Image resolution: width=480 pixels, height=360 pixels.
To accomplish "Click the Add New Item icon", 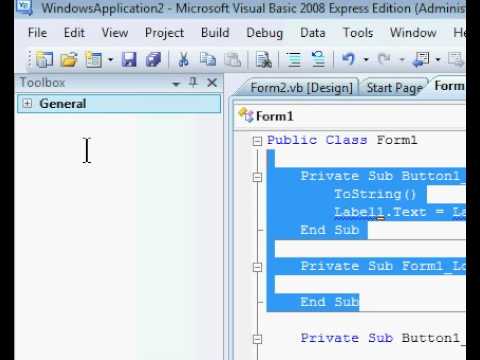I will (94, 60).
